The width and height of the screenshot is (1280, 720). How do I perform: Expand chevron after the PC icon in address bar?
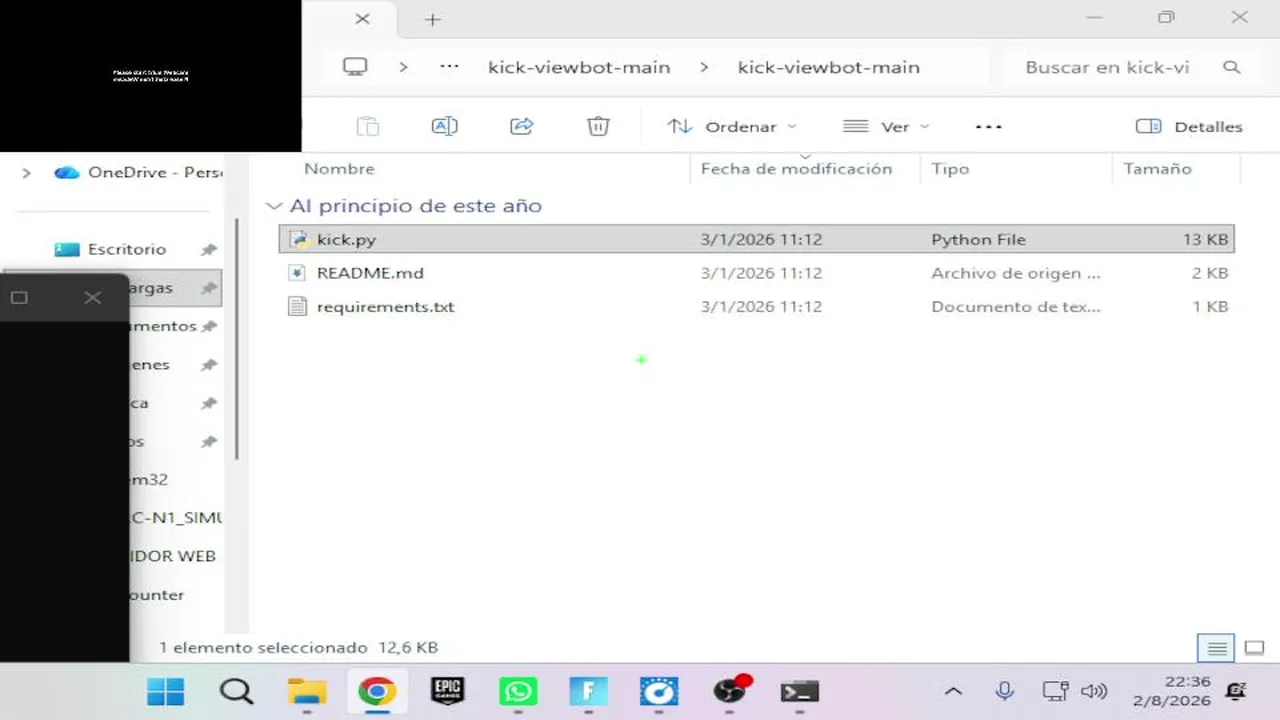click(x=404, y=67)
